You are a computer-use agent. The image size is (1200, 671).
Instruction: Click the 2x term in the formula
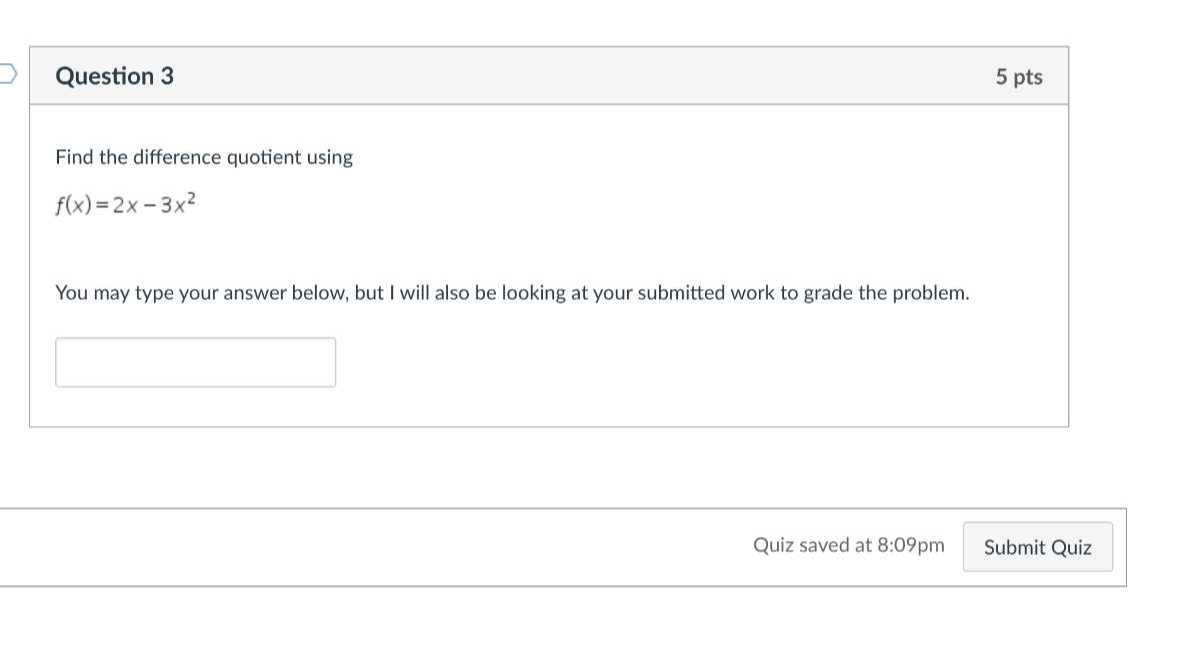click(x=124, y=205)
